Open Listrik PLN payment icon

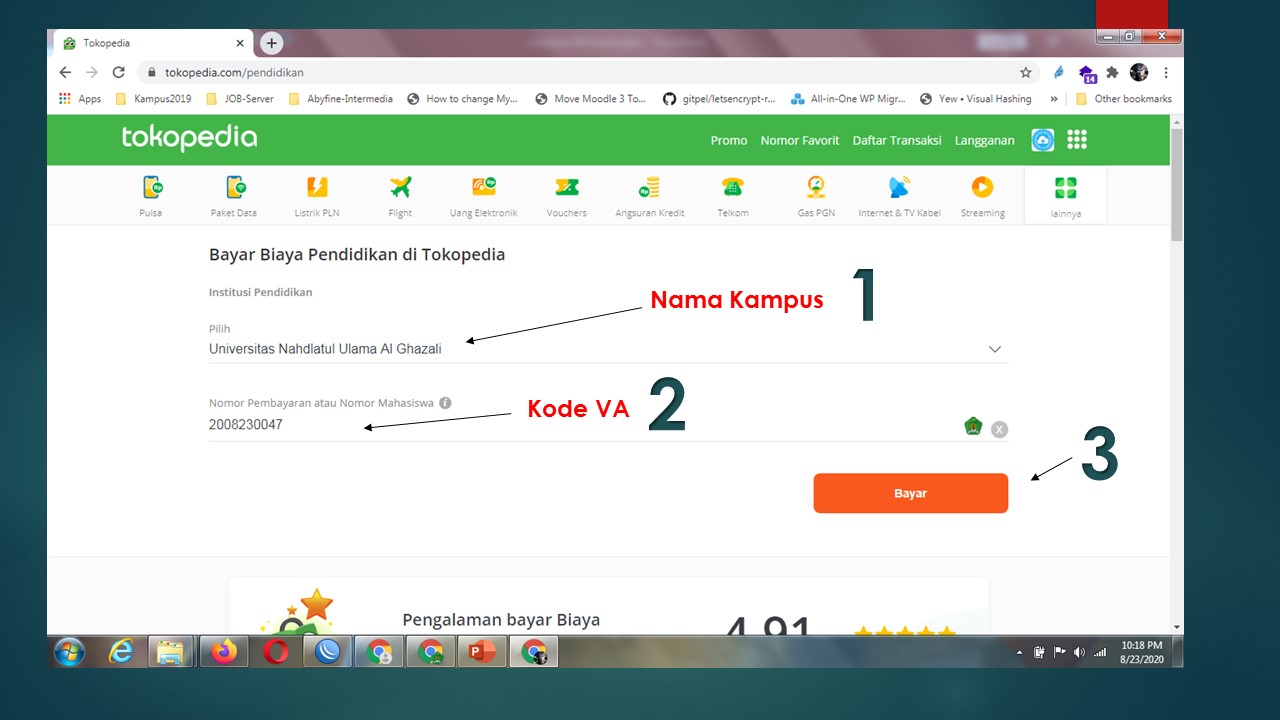[317, 188]
